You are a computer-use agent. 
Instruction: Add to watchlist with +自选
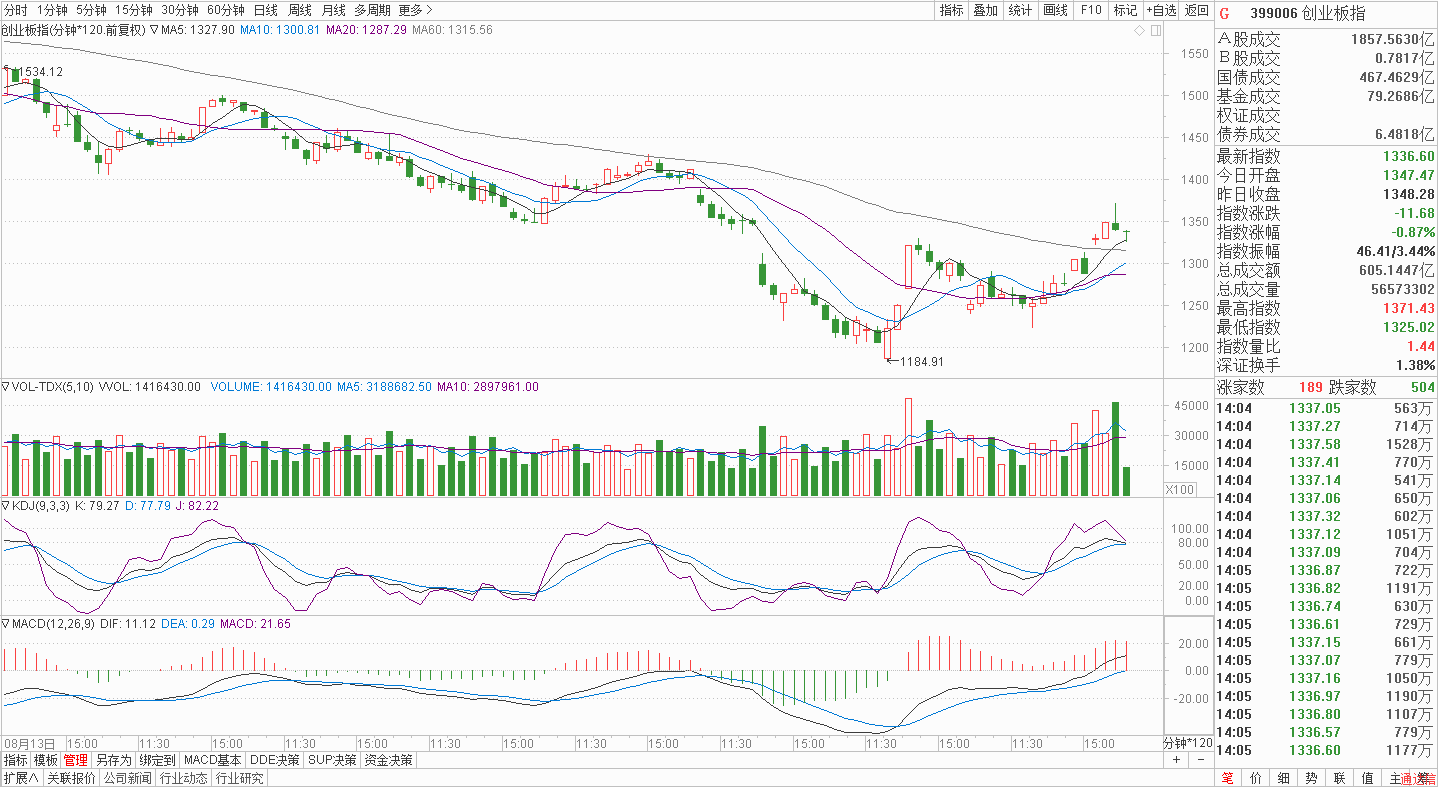[1161, 10]
